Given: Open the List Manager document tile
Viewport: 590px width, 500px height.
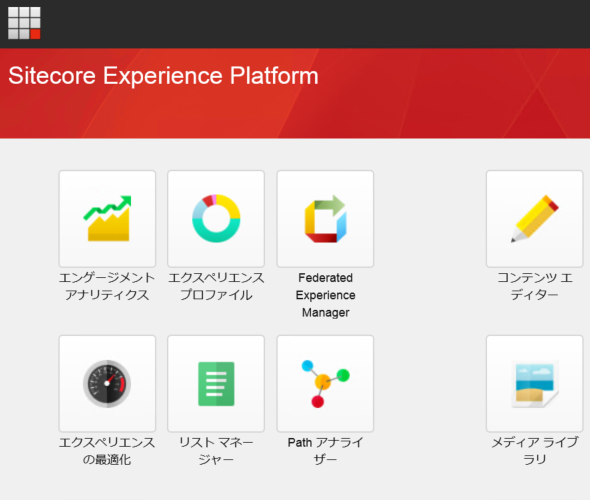Looking at the screenshot, I should click(x=216, y=383).
